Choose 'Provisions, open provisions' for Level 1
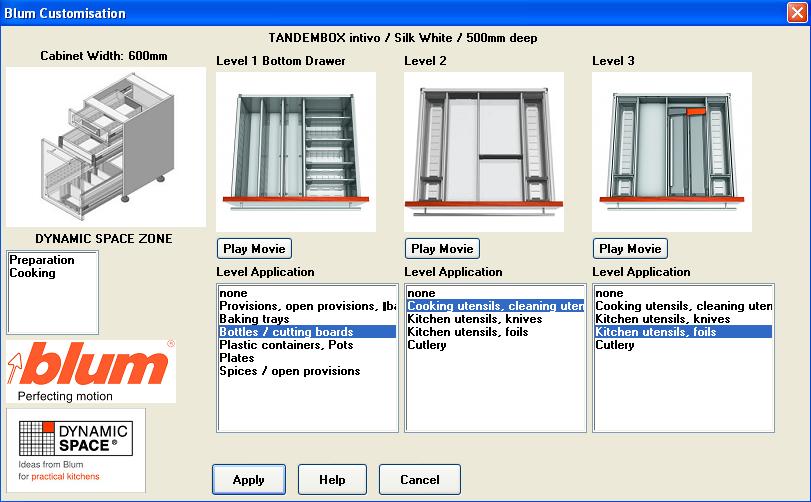Viewport: 811px width, 502px height. [x=307, y=306]
